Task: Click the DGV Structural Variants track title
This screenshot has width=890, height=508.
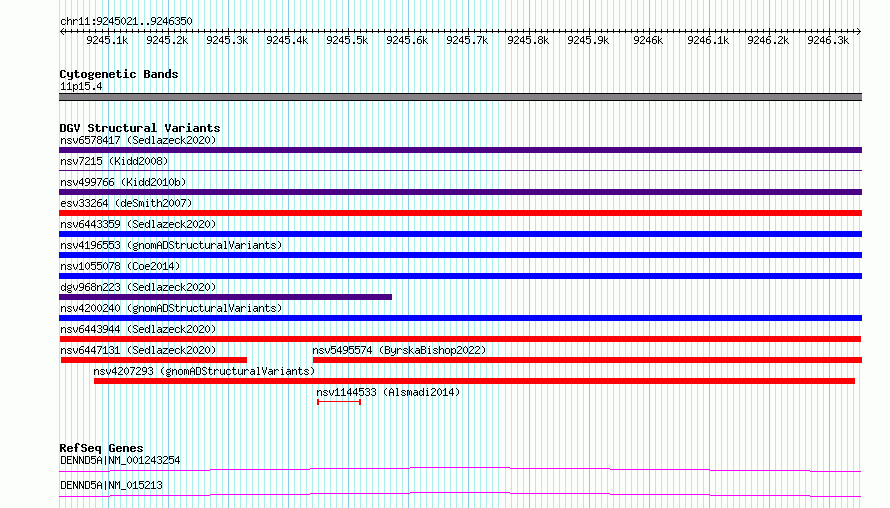Action: pos(140,128)
